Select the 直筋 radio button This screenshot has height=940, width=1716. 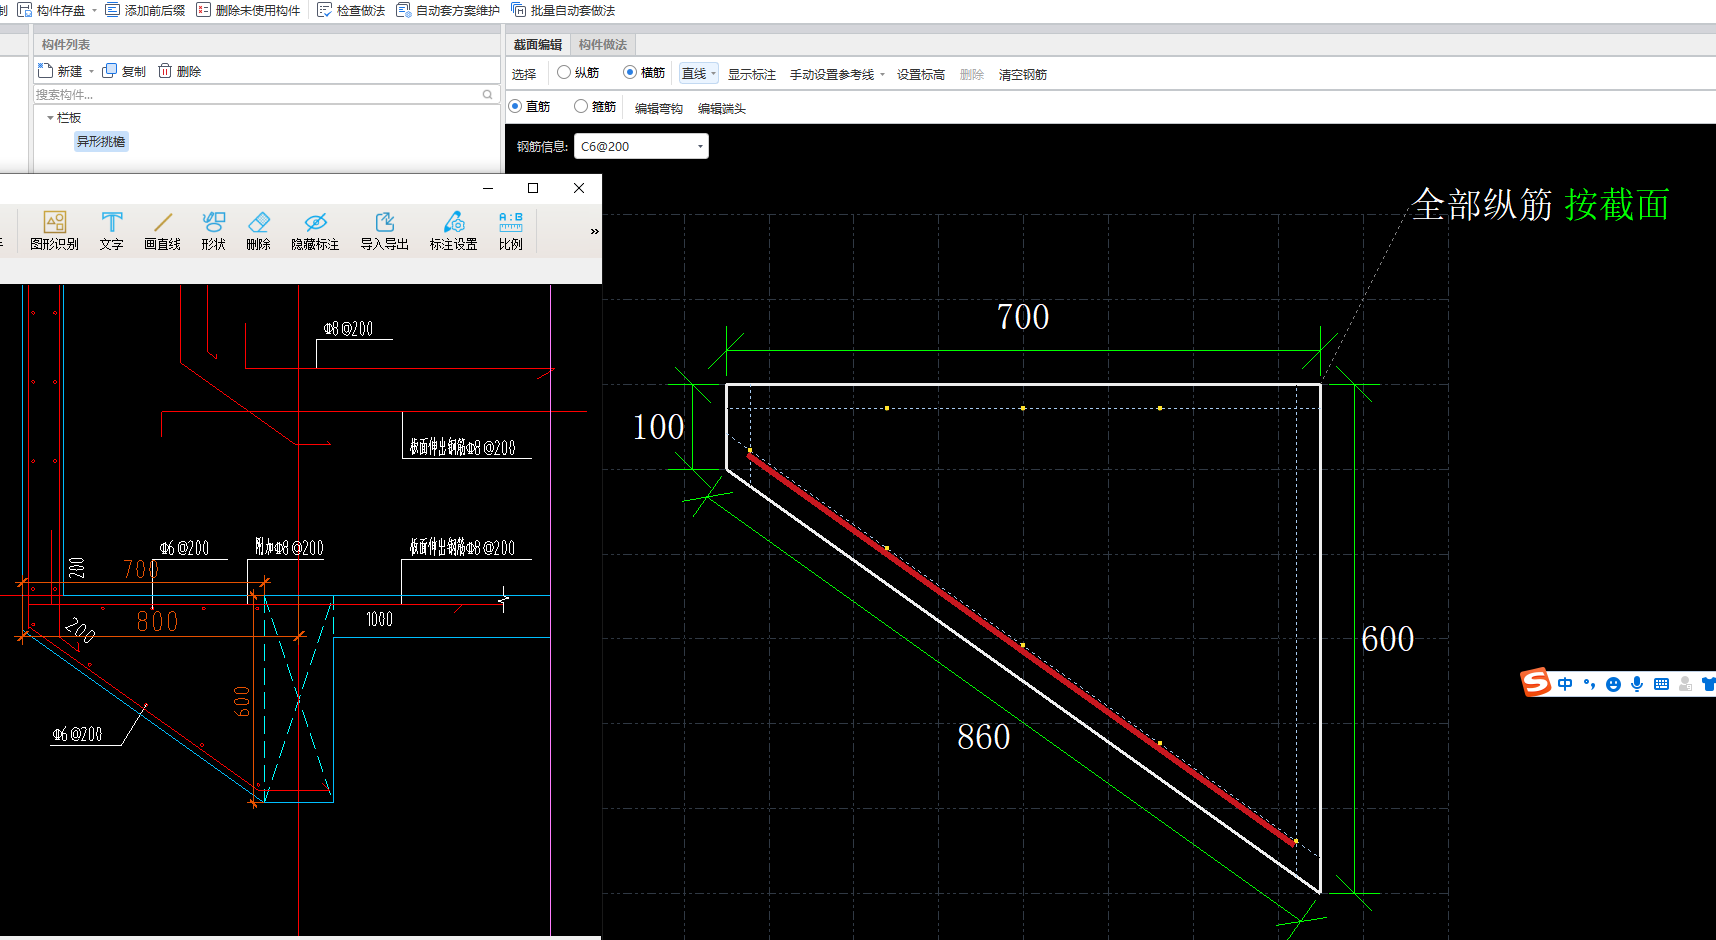(515, 106)
